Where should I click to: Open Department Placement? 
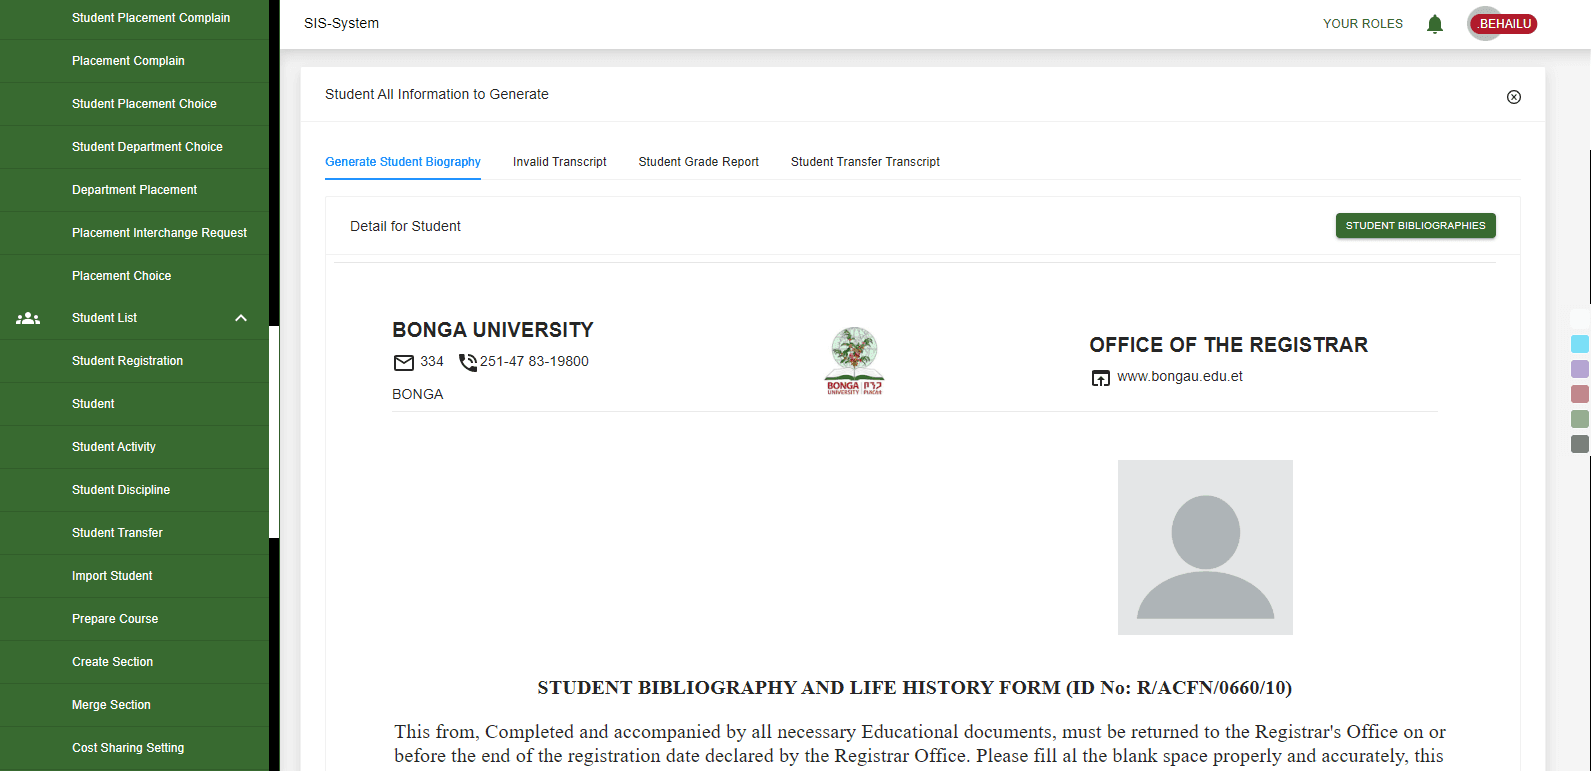coord(134,190)
